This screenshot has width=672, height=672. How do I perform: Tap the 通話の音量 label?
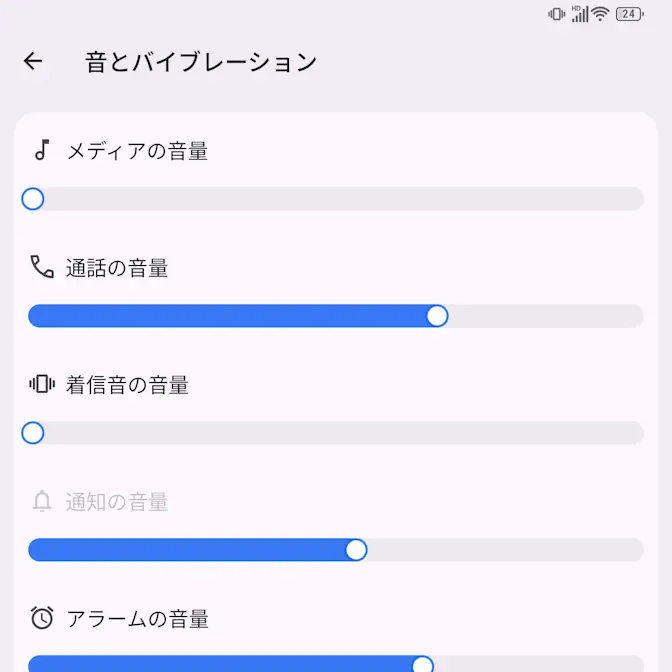click(117, 268)
